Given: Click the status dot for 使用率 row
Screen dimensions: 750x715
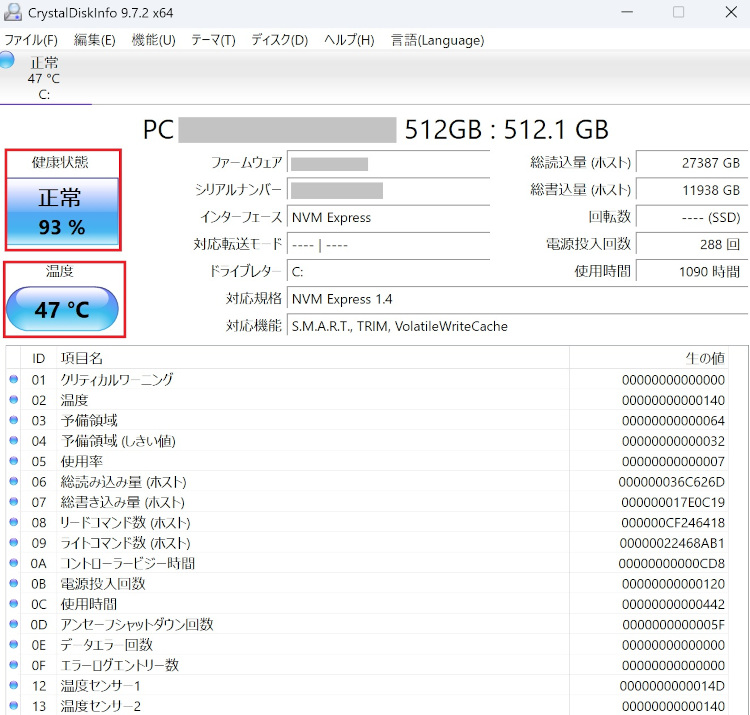Looking at the screenshot, I should coord(13,461).
